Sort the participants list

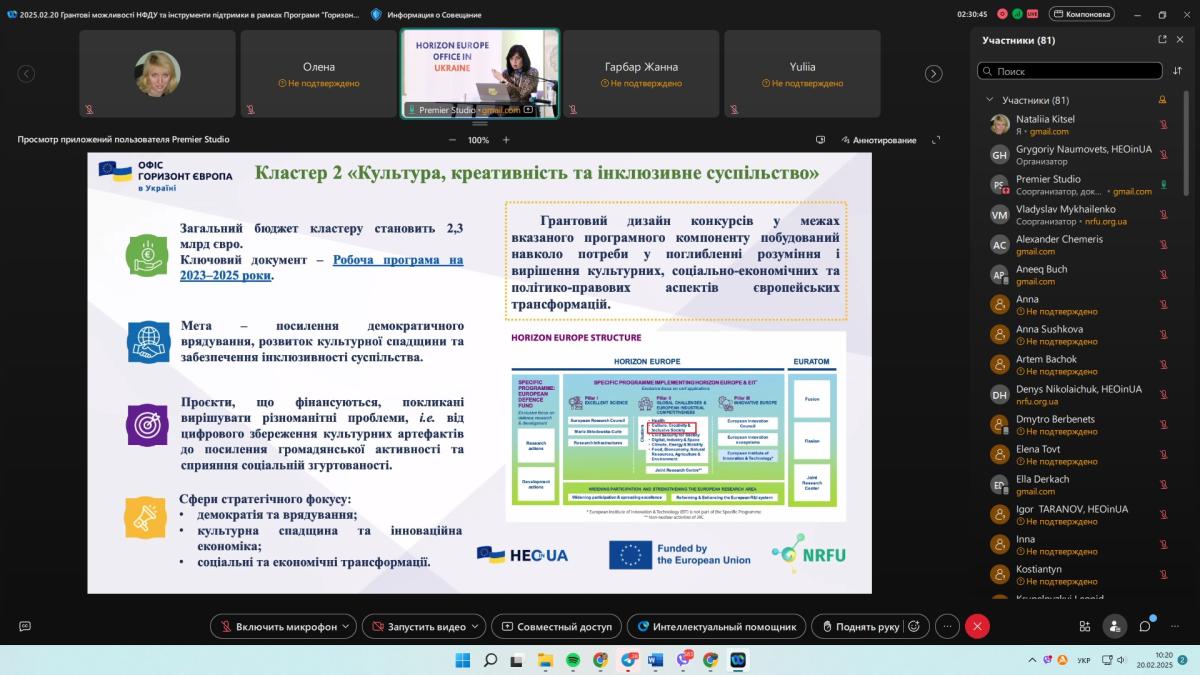(1177, 71)
